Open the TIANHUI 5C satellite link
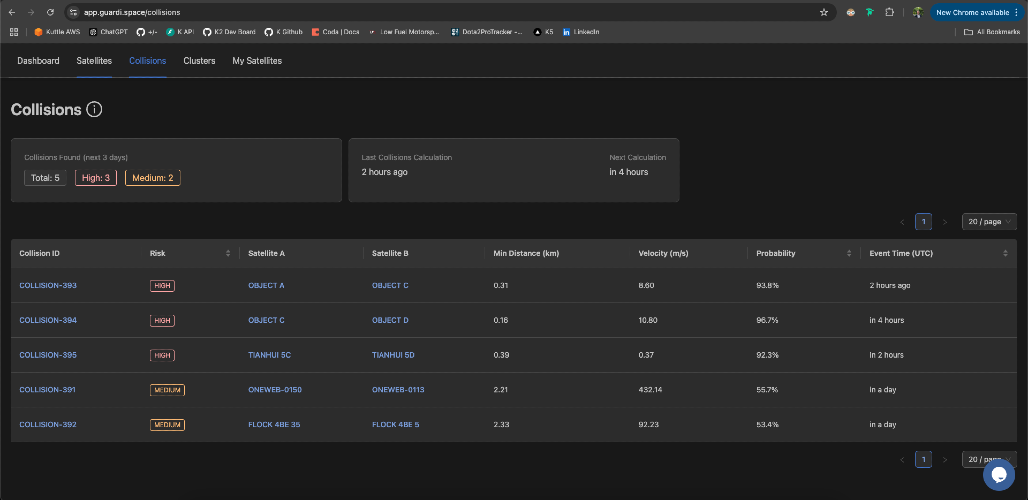Image resolution: width=1028 pixels, height=500 pixels. tap(269, 355)
